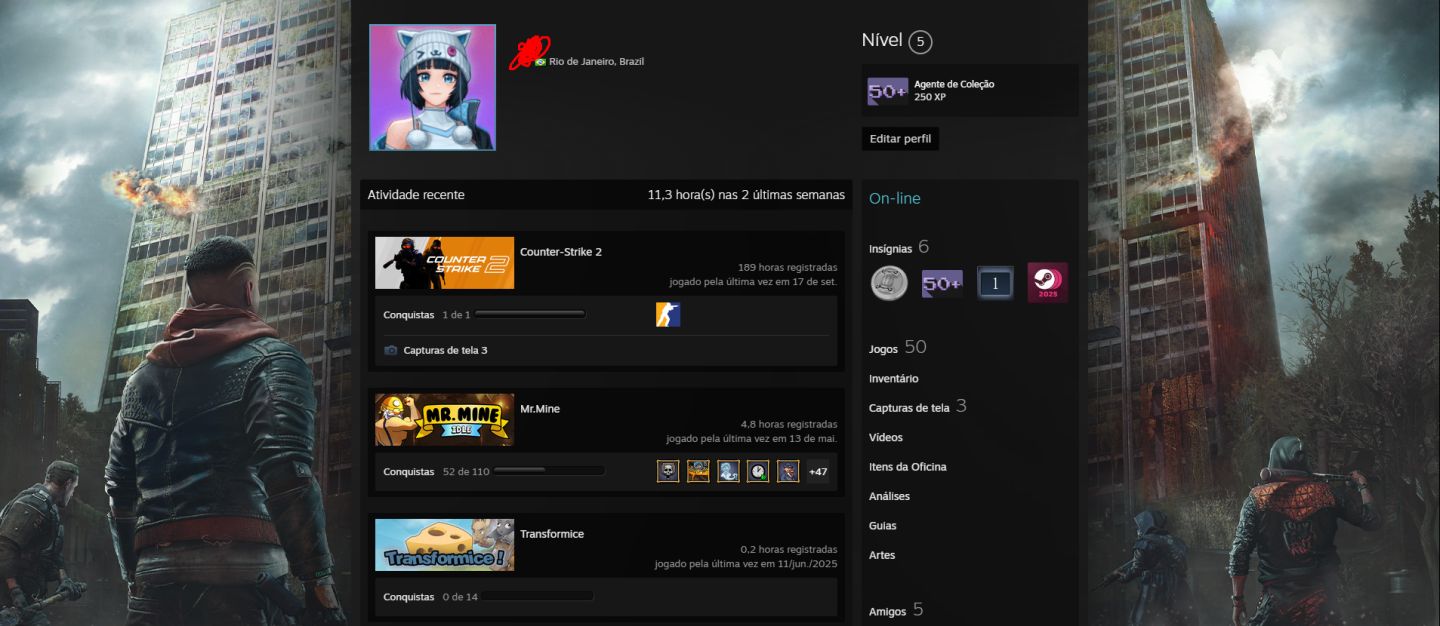
Task: Click the Brazil flag icon
Action: click(541, 62)
